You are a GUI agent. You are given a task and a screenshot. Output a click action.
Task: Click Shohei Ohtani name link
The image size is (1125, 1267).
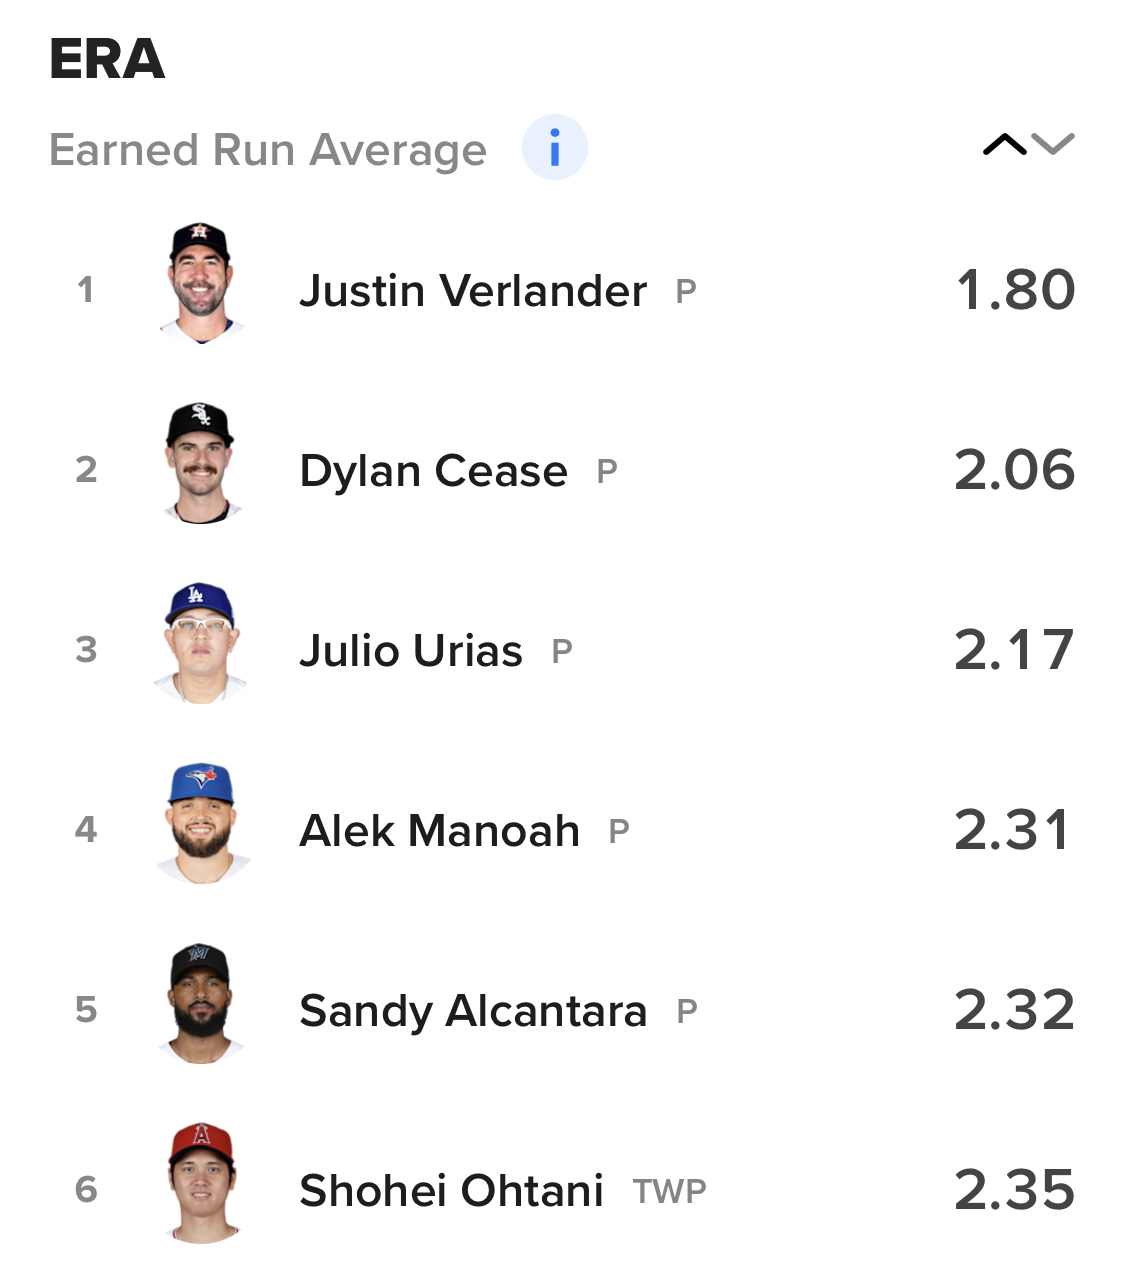[x=451, y=1191]
